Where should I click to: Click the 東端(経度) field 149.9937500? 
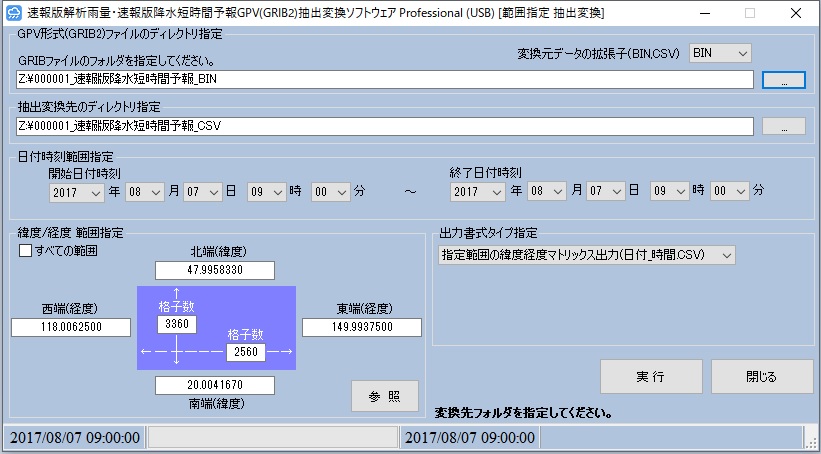tap(362, 327)
